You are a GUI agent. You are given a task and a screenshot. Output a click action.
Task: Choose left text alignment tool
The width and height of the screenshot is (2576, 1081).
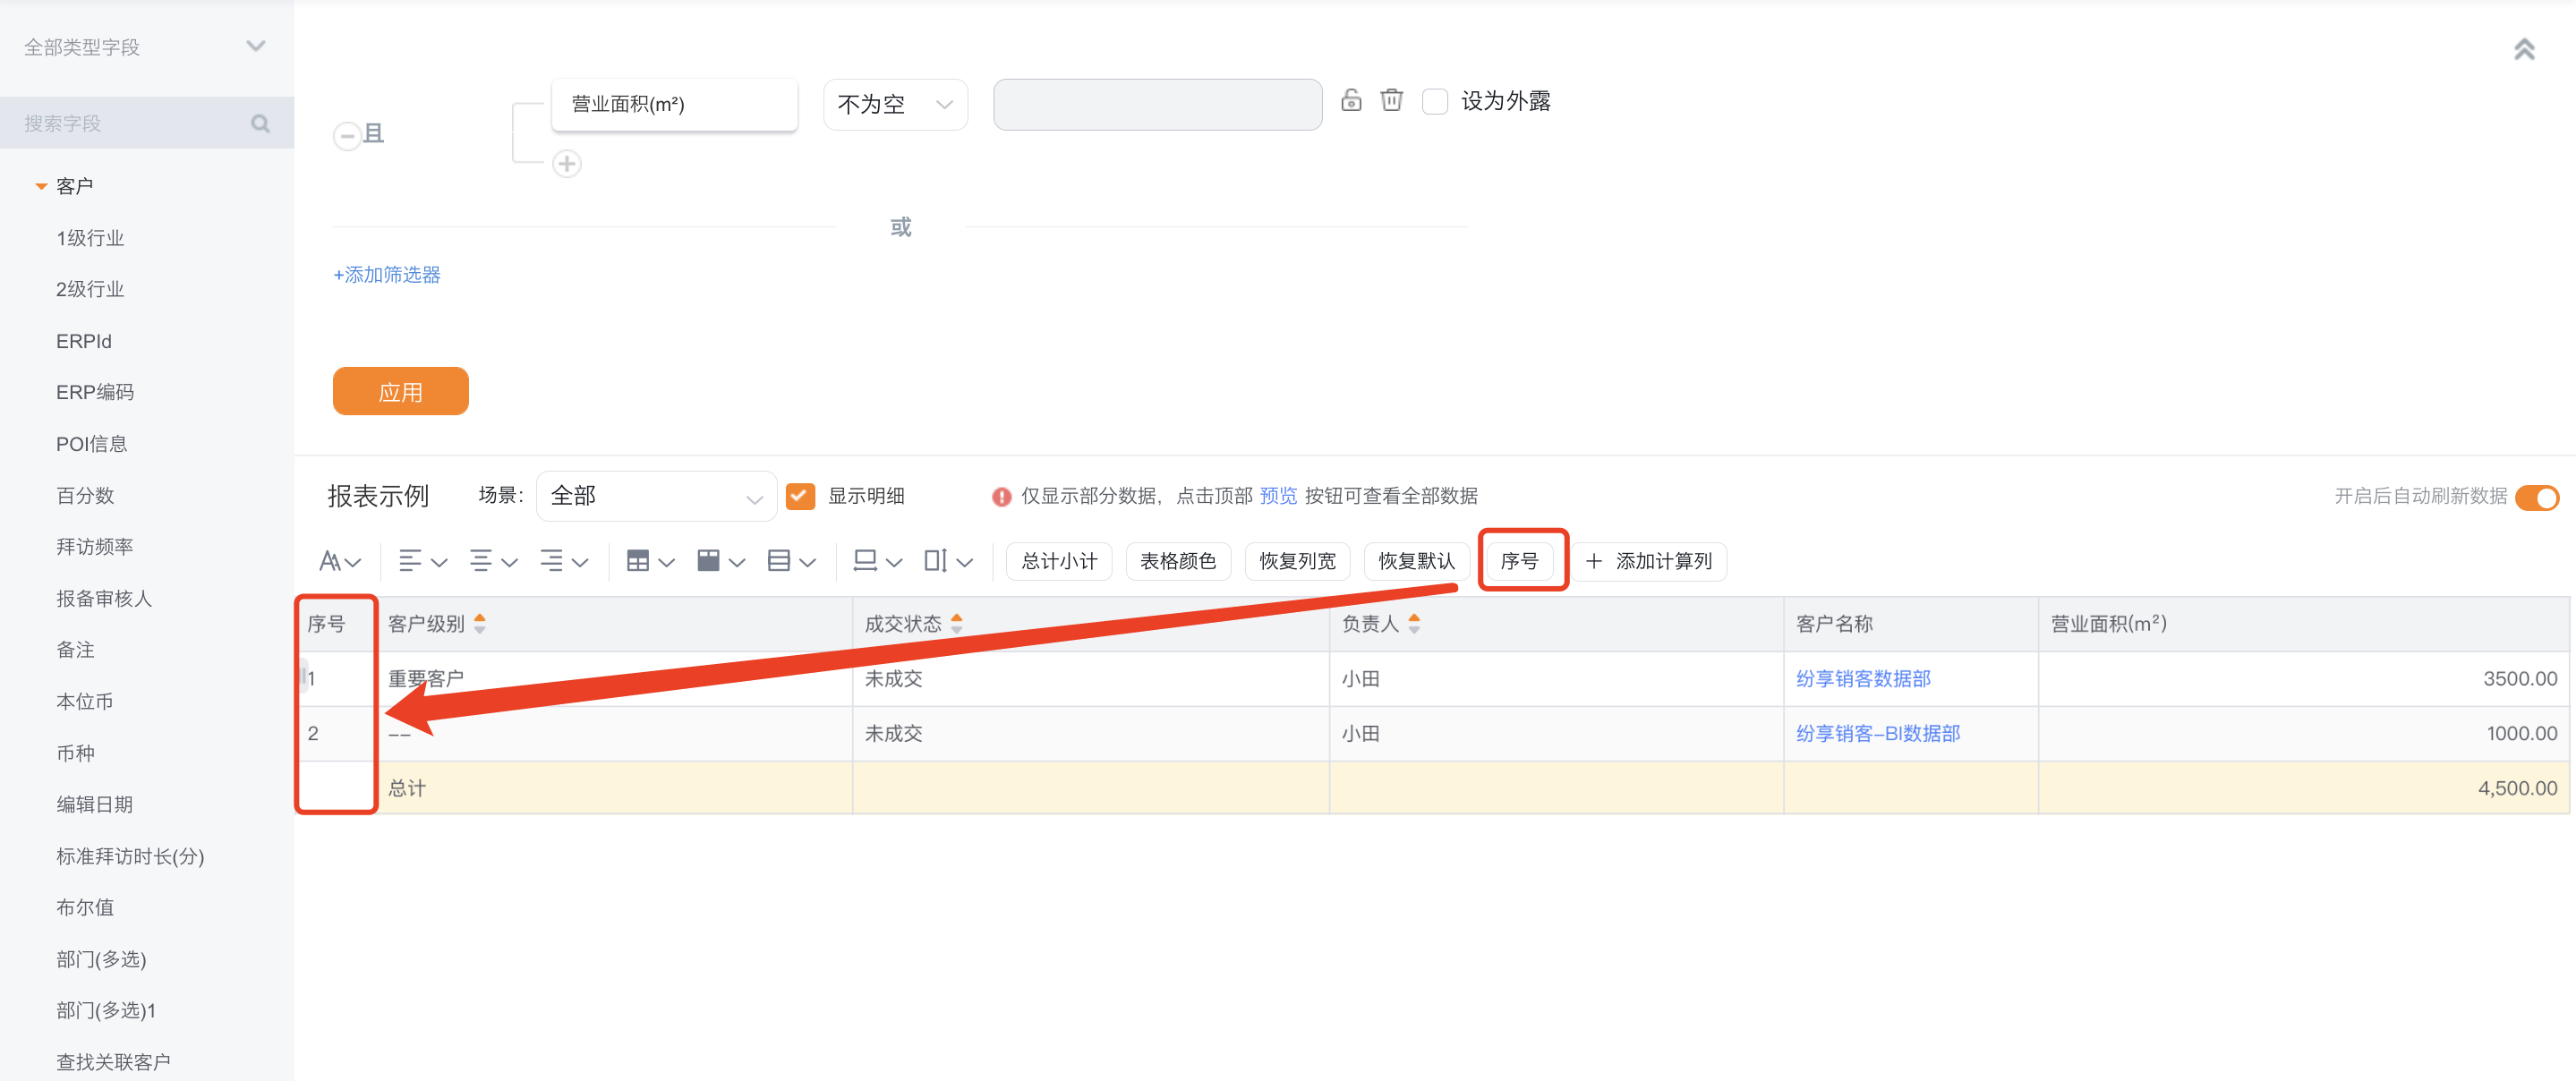pos(422,561)
